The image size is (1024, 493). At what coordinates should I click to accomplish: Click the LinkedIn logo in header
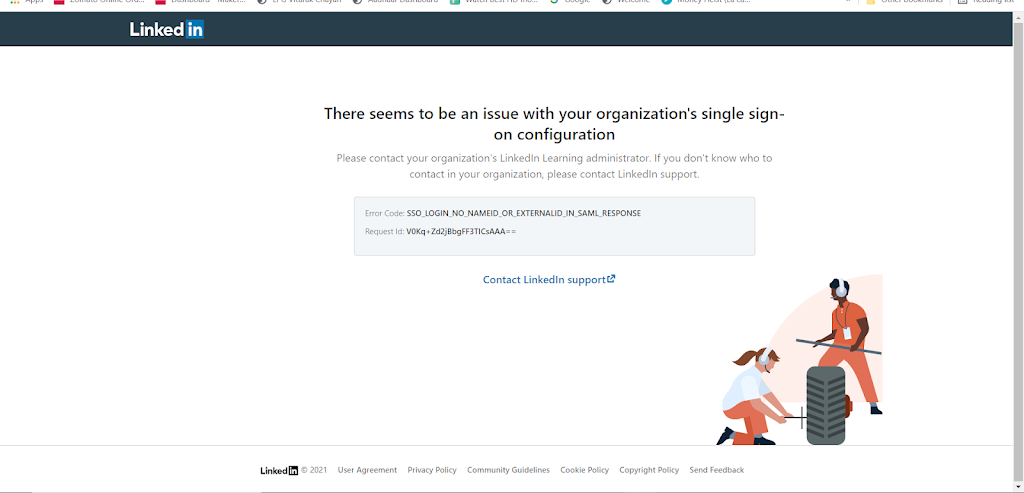[x=167, y=29]
